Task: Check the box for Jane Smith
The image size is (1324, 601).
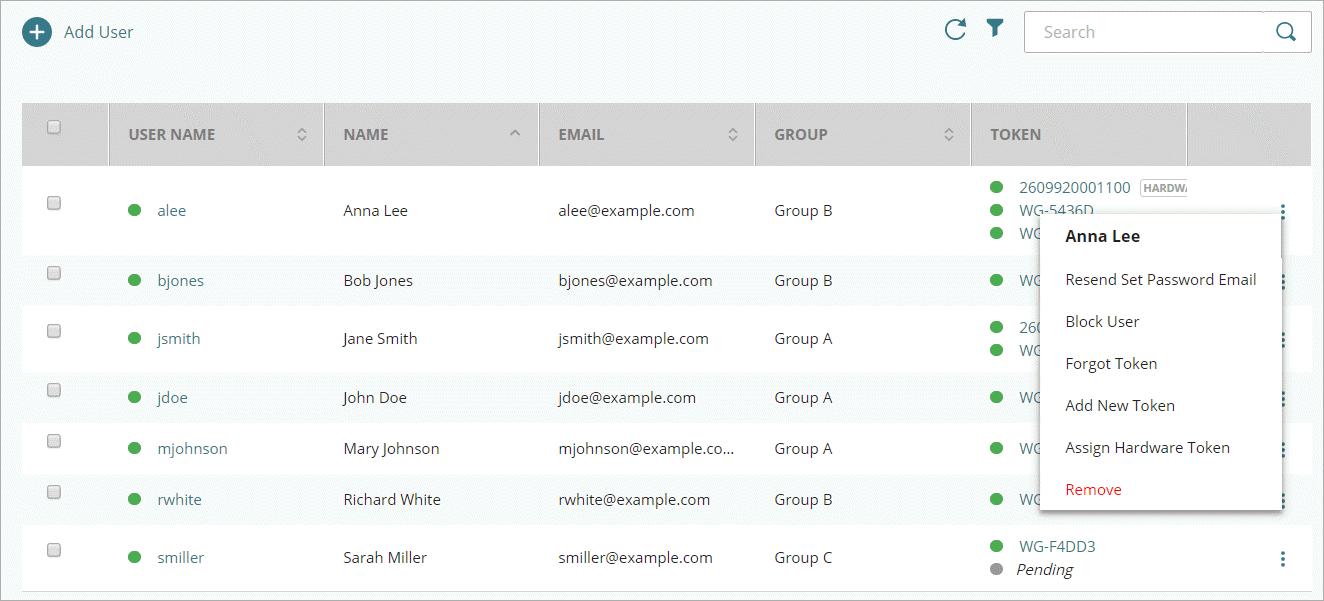Action: coord(54,331)
